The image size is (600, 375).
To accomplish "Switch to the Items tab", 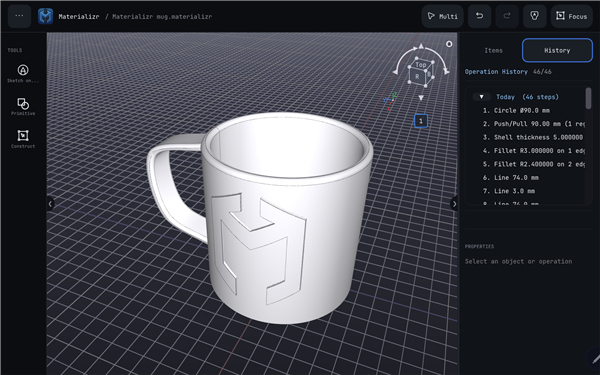I will pyautogui.click(x=493, y=50).
